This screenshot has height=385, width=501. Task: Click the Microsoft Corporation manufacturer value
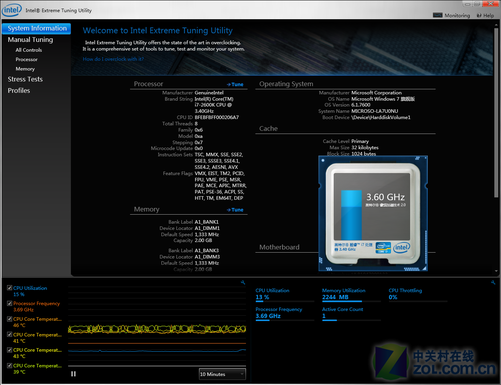point(376,93)
